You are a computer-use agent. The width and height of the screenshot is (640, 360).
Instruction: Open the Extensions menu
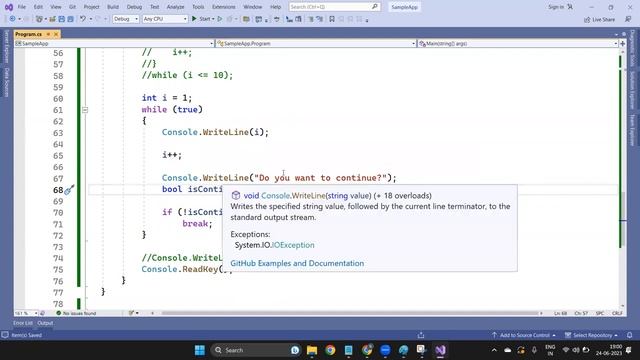[224, 7]
